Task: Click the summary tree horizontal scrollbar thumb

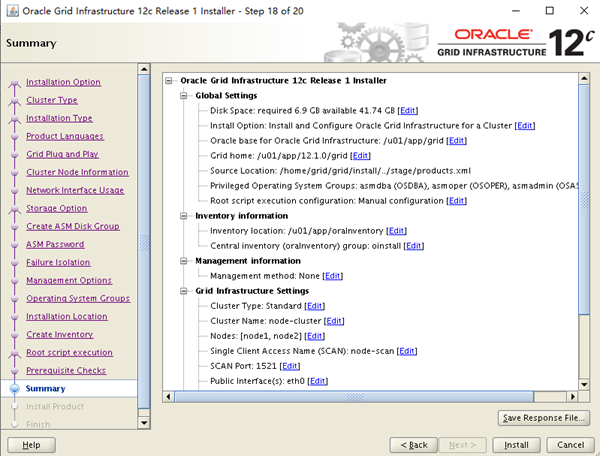Action: tap(354, 397)
